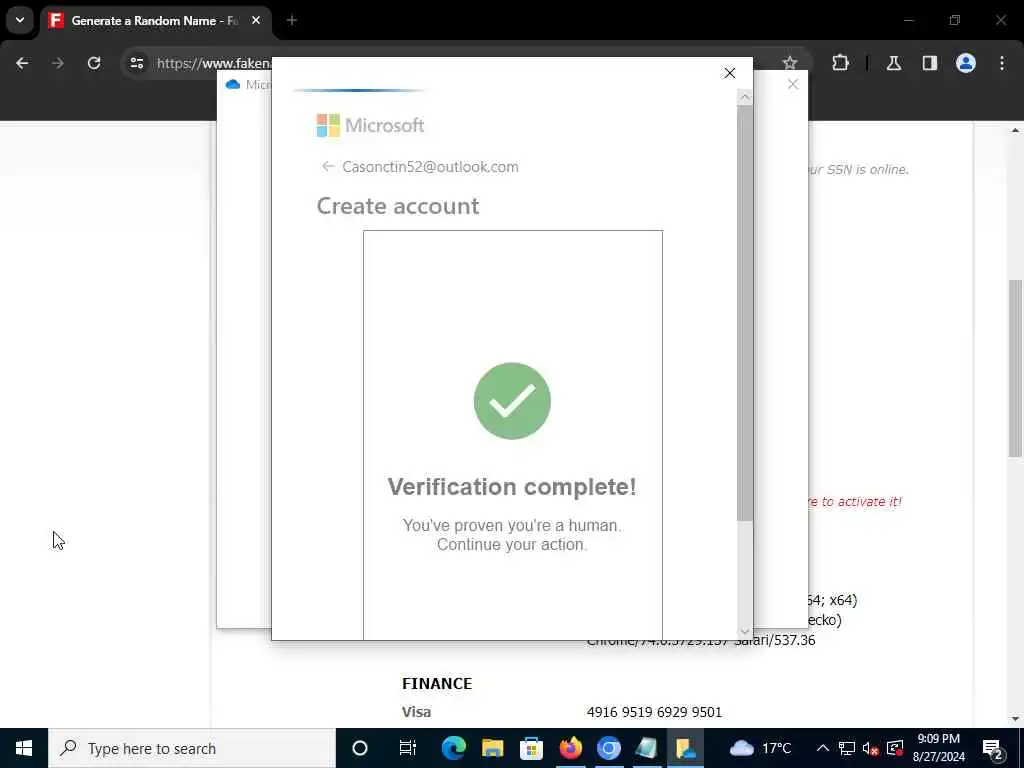Open the Chrome profile avatar
Screen dimensions: 1024x768
pos(966,63)
